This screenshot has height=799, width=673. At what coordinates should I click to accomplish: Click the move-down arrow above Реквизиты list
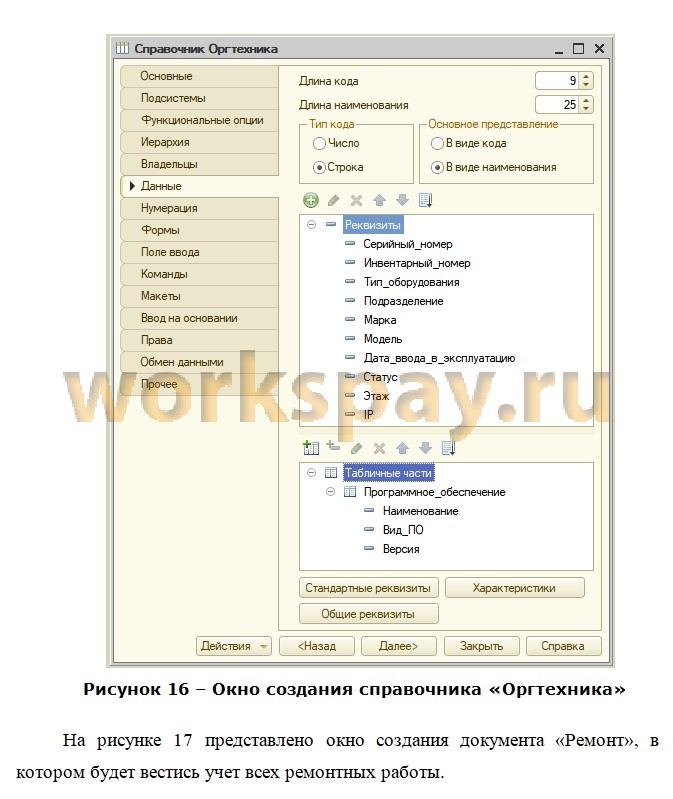[402, 200]
